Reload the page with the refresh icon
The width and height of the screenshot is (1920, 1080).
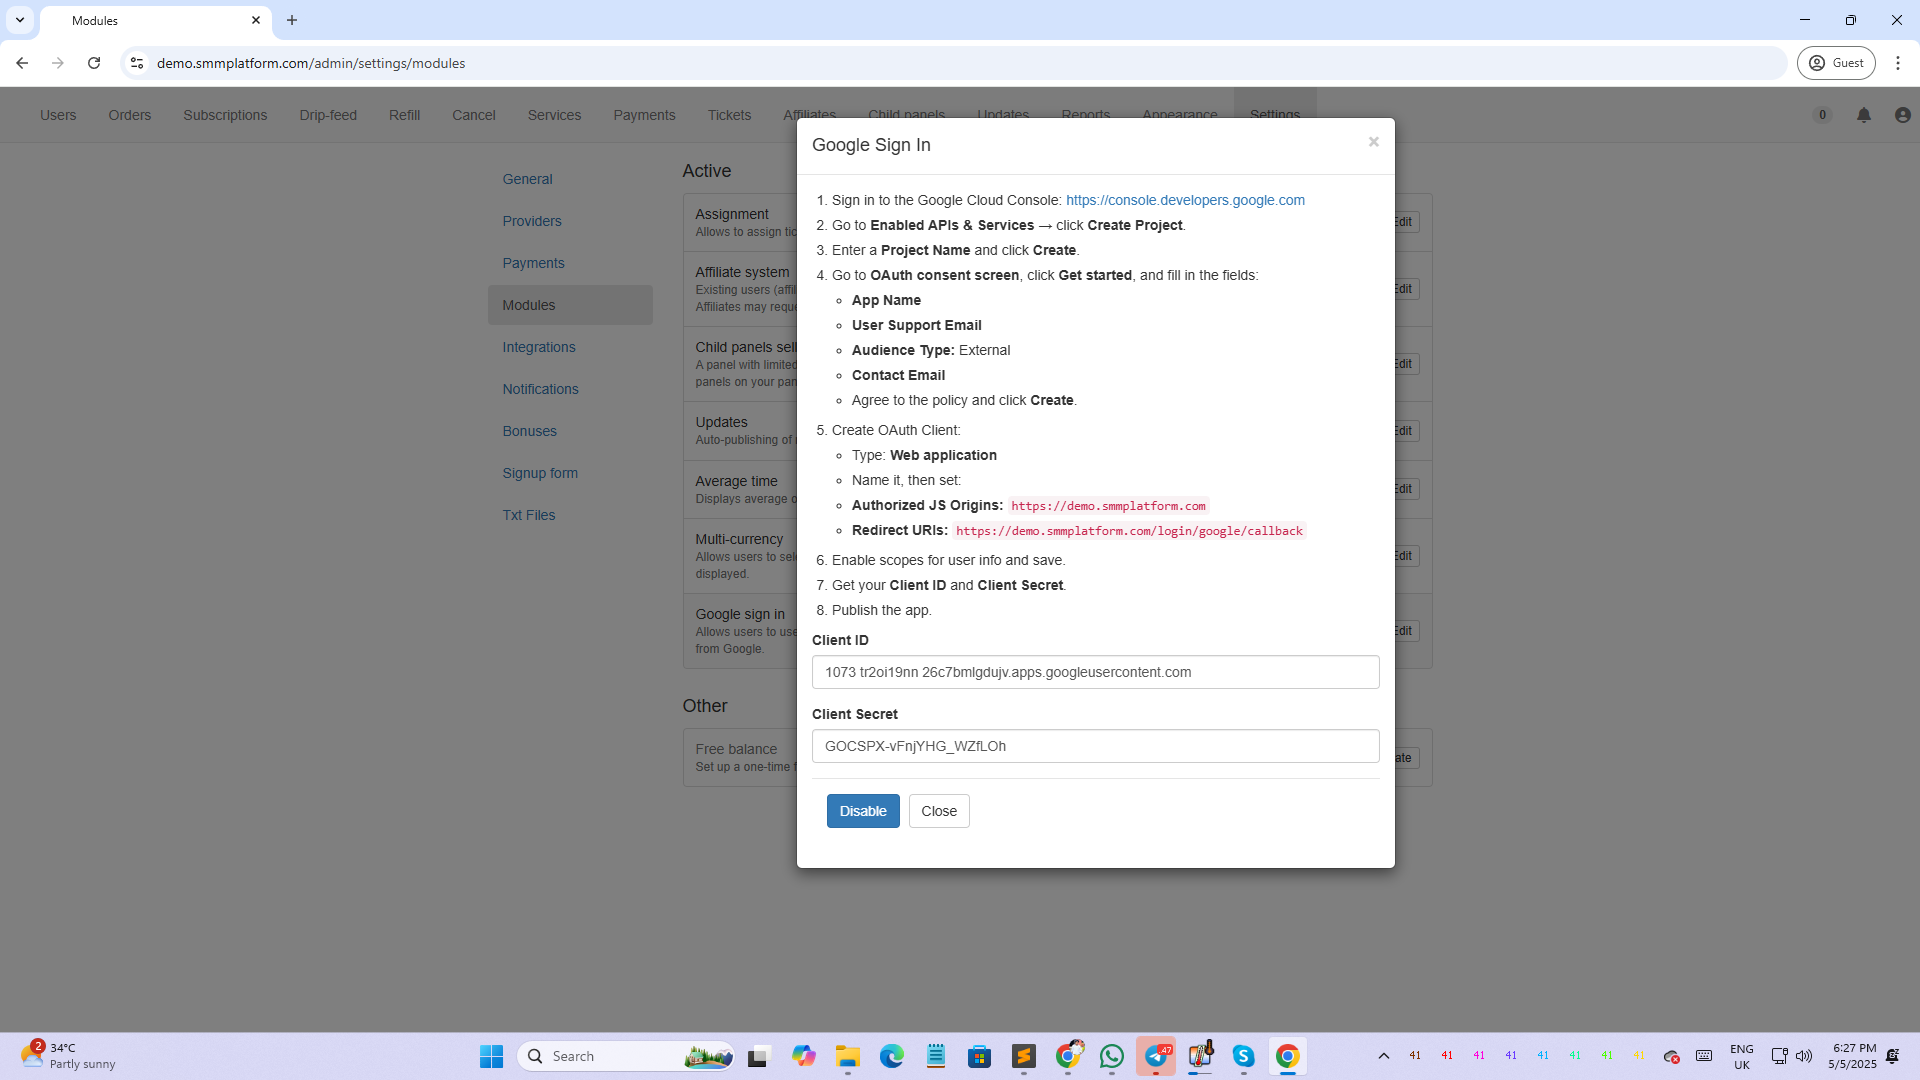[94, 63]
